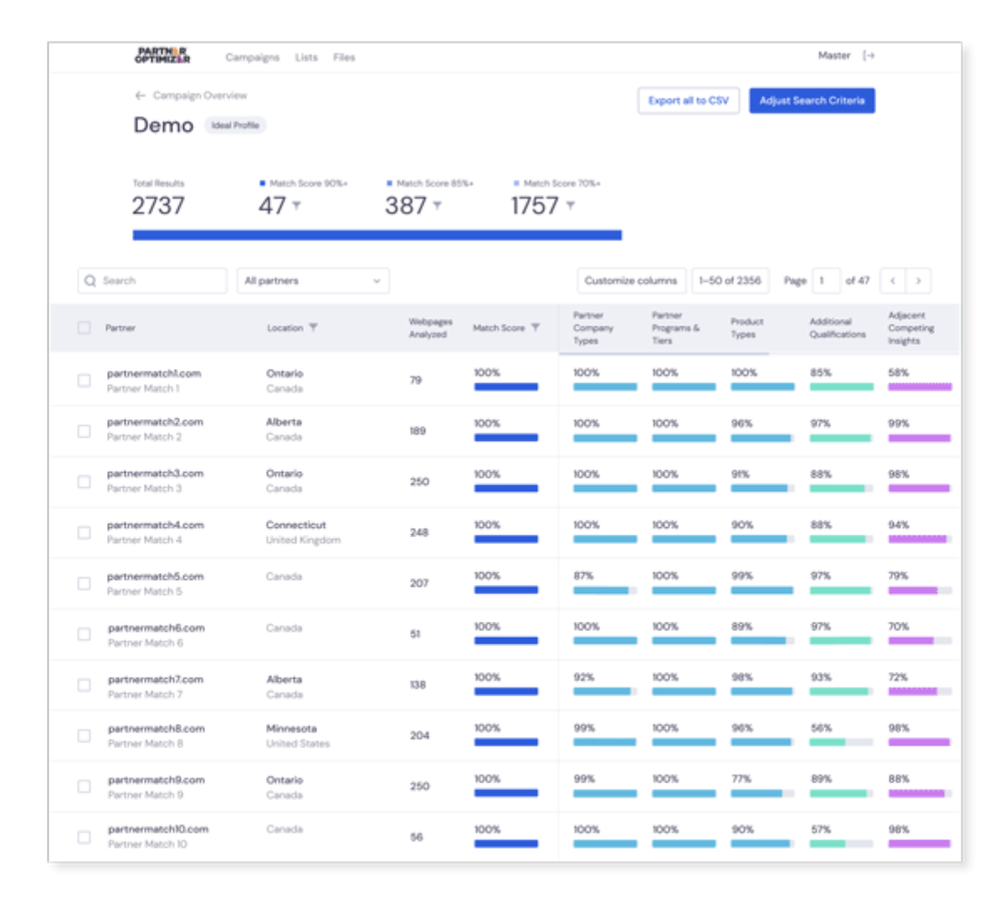Open the Location column filter icon
The width and height of the screenshot is (1000, 917).
click(x=313, y=327)
